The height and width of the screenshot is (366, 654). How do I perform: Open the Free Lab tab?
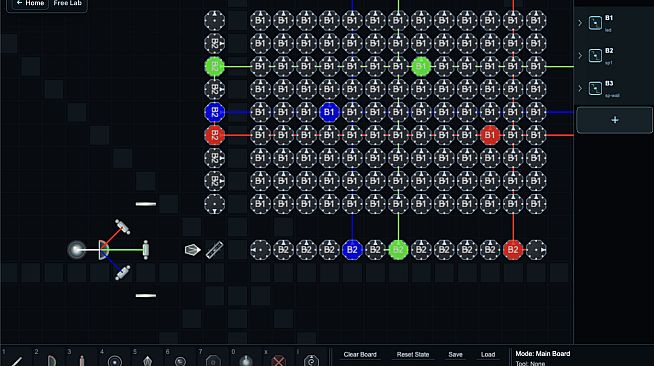[x=68, y=3]
